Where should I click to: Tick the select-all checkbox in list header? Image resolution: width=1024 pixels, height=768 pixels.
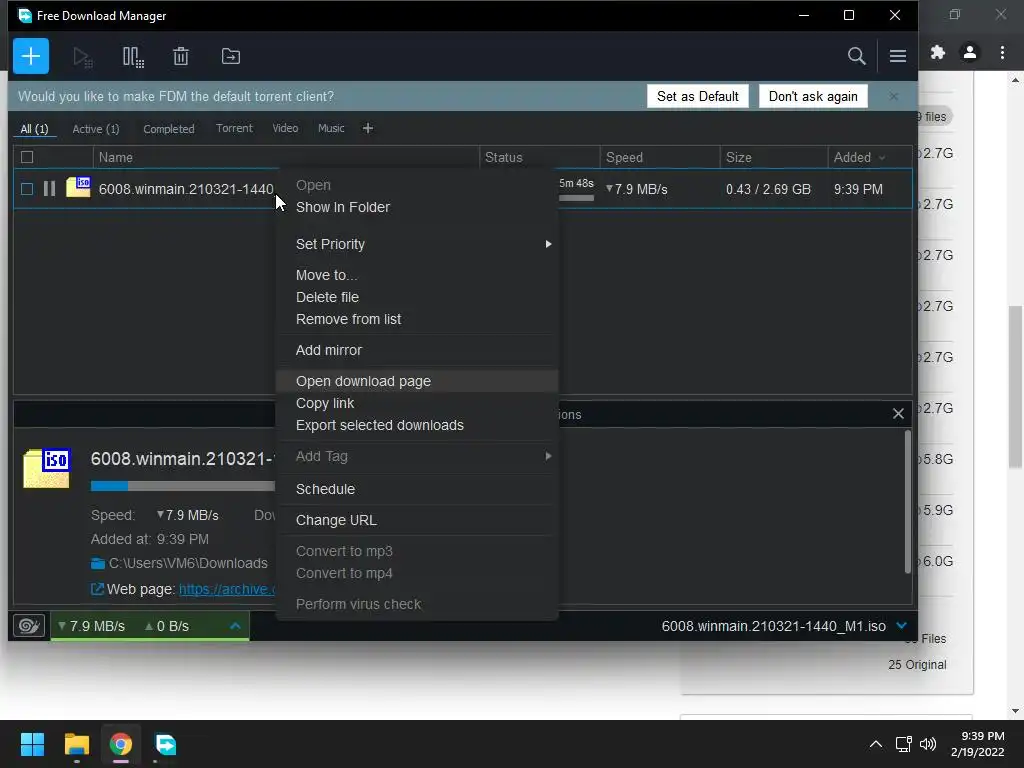coord(27,157)
